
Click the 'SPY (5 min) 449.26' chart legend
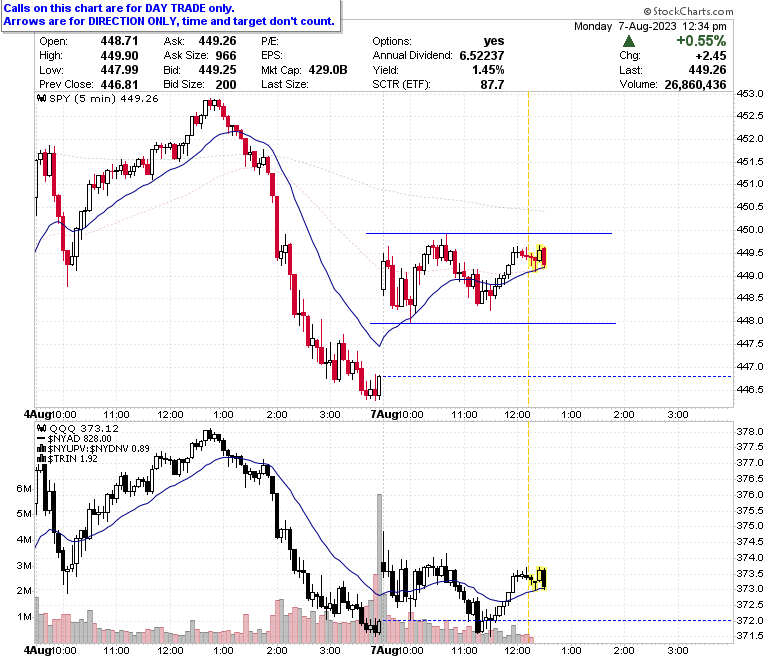pyautogui.click(x=104, y=98)
